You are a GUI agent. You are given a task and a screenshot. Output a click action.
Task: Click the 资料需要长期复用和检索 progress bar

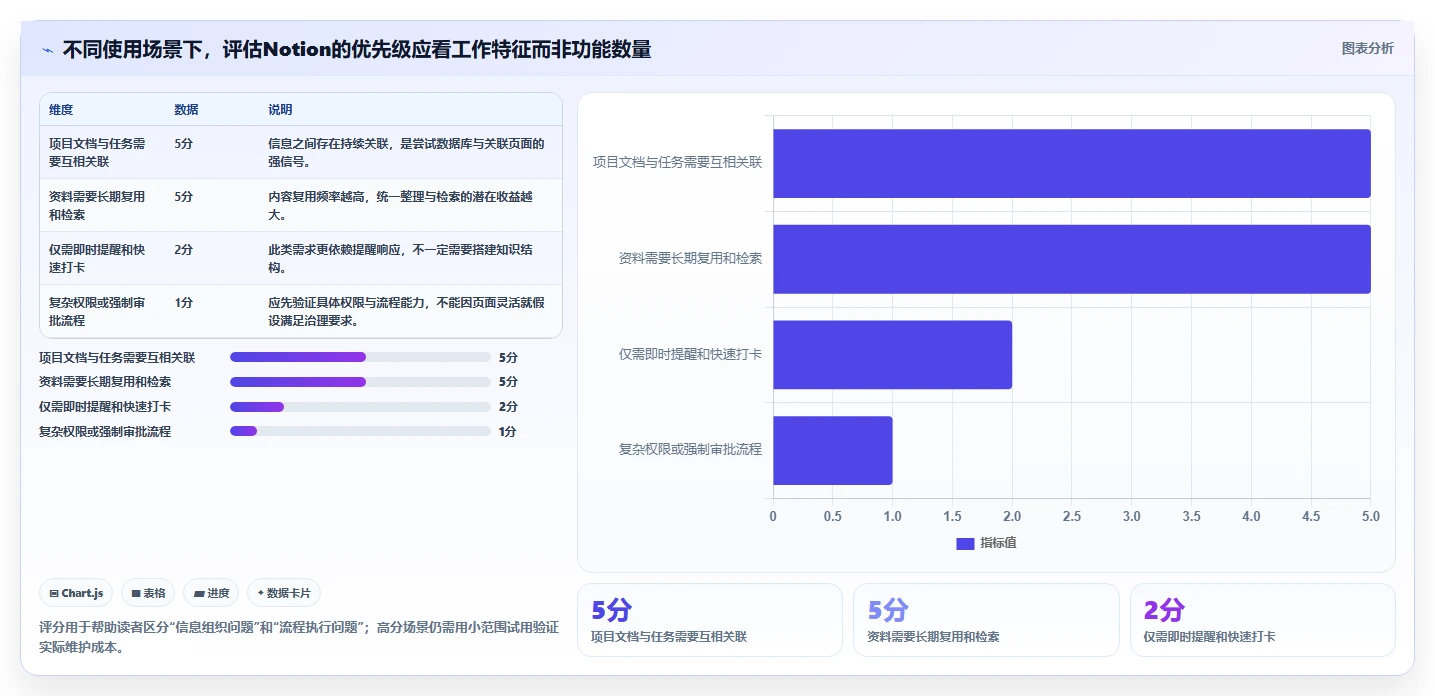pos(360,382)
